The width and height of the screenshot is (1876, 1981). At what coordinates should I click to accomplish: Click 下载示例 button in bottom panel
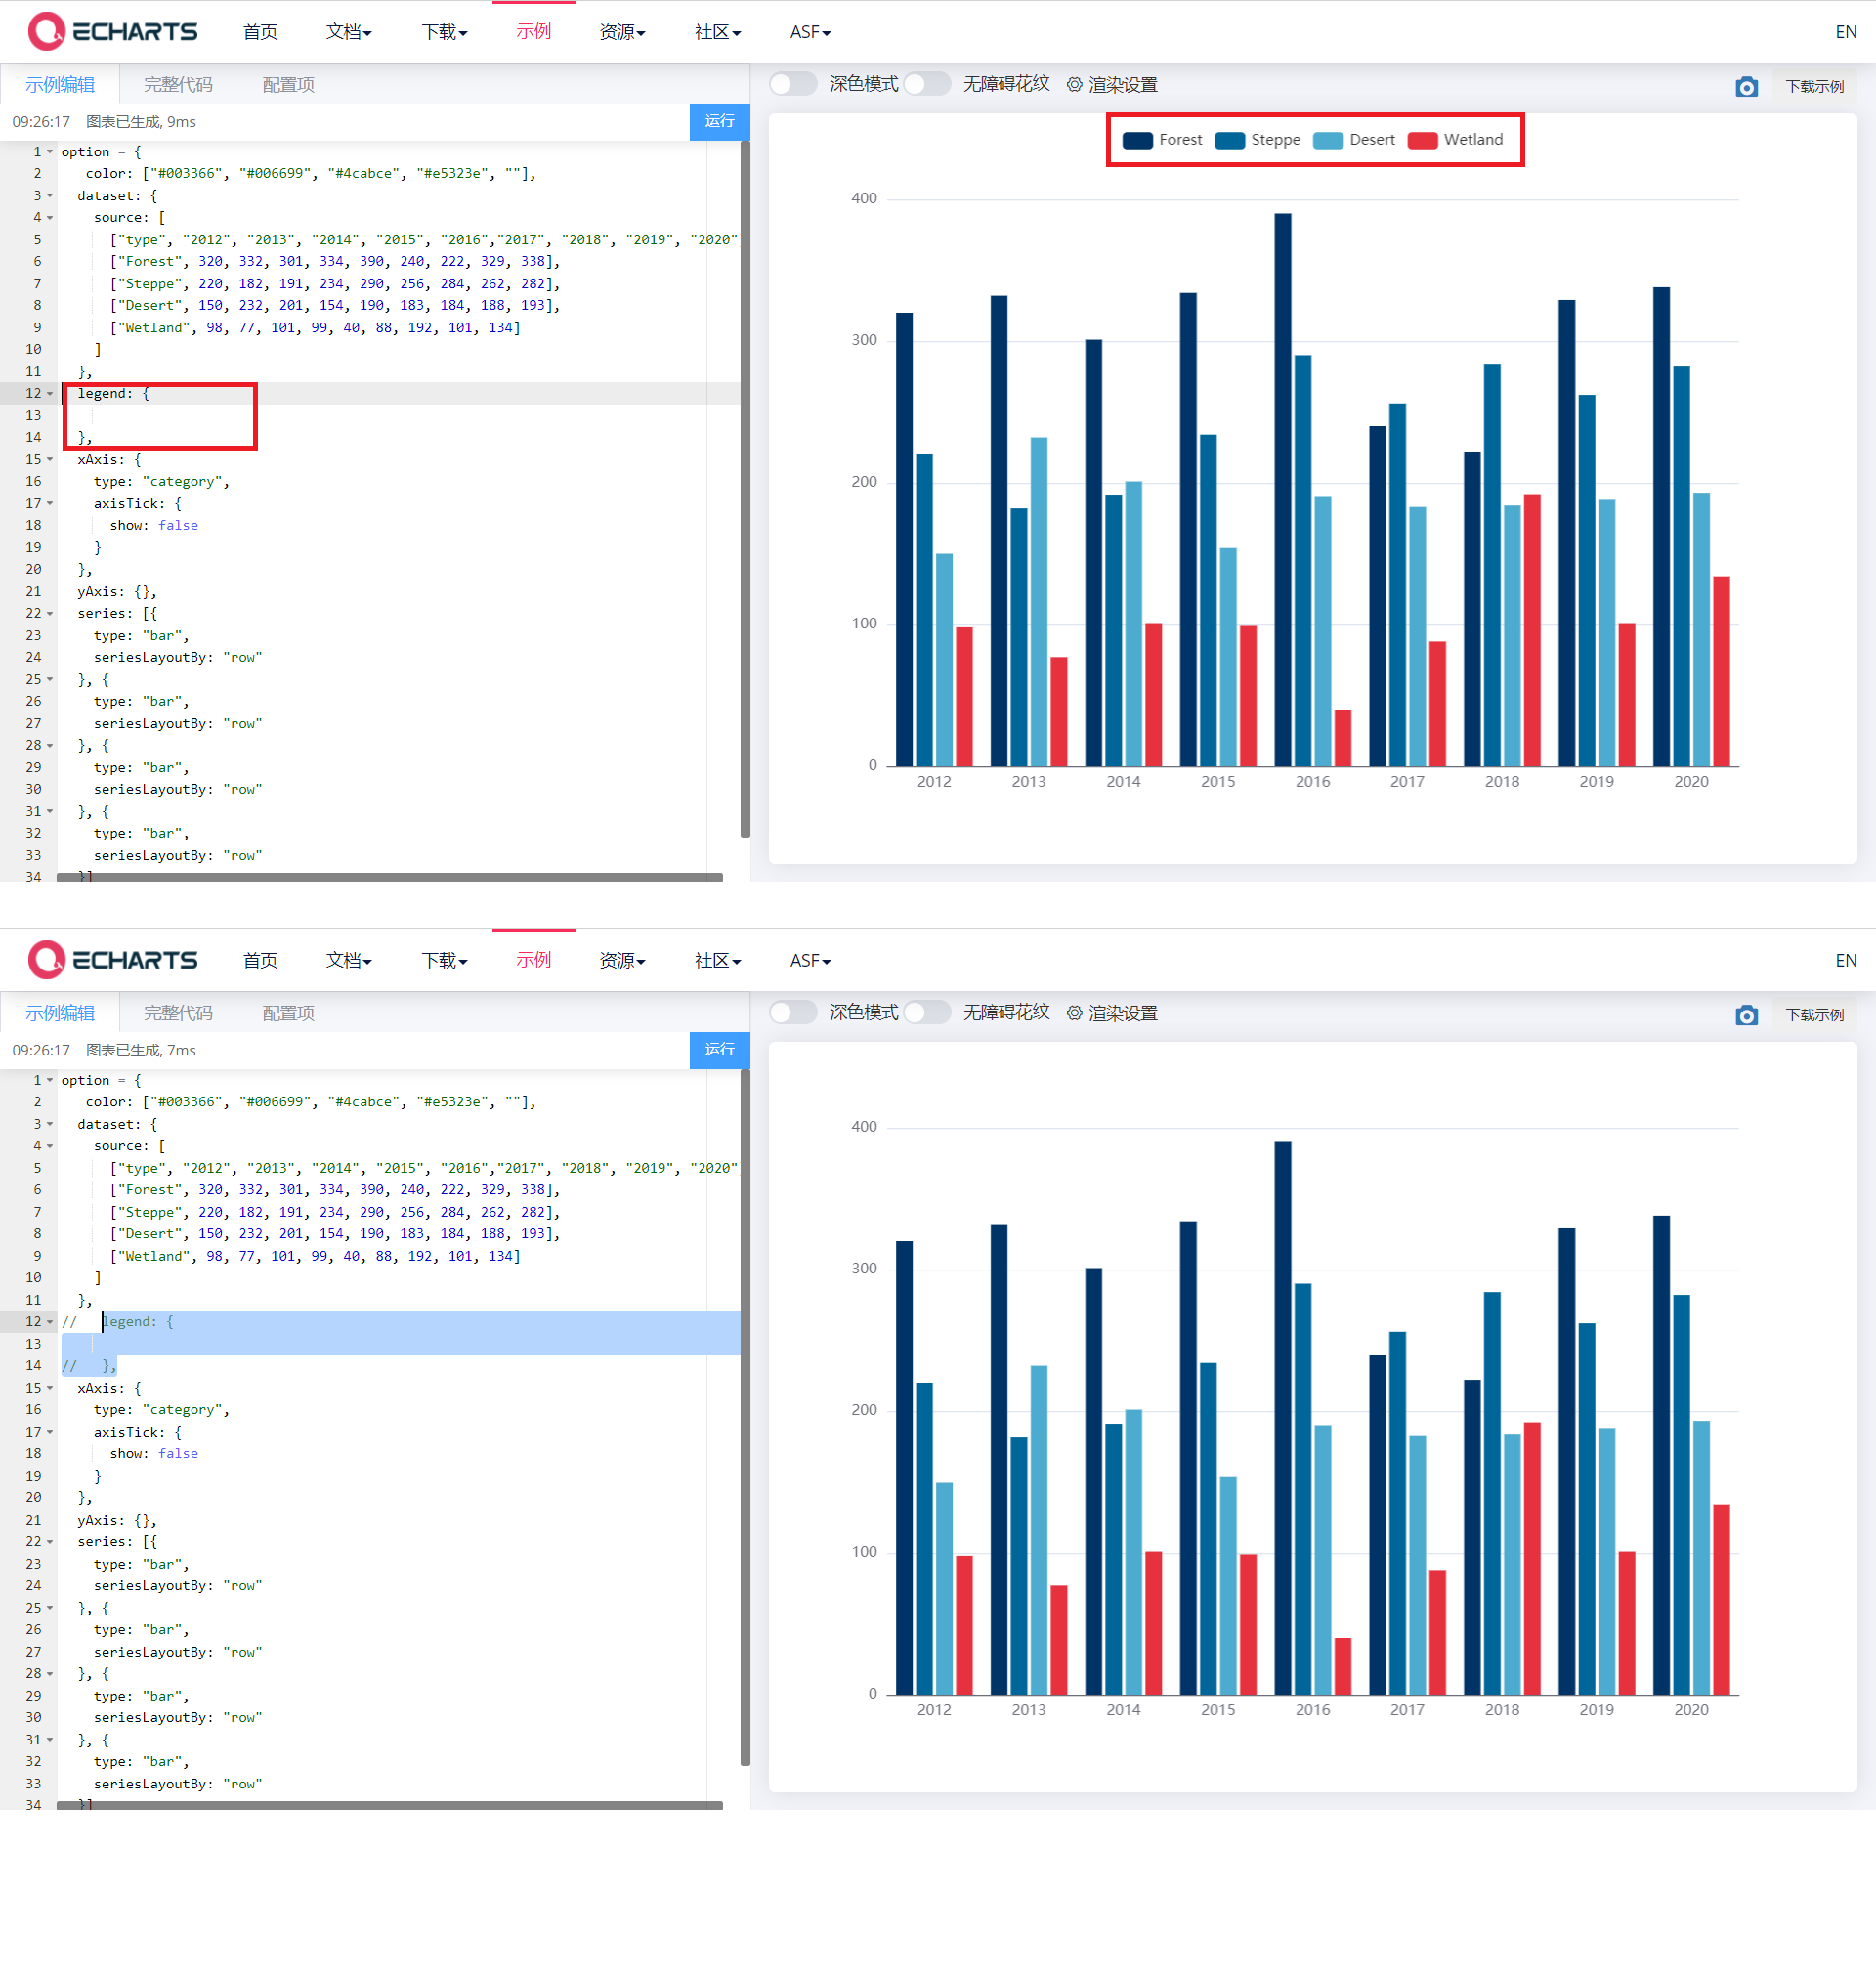pos(1813,1015)
